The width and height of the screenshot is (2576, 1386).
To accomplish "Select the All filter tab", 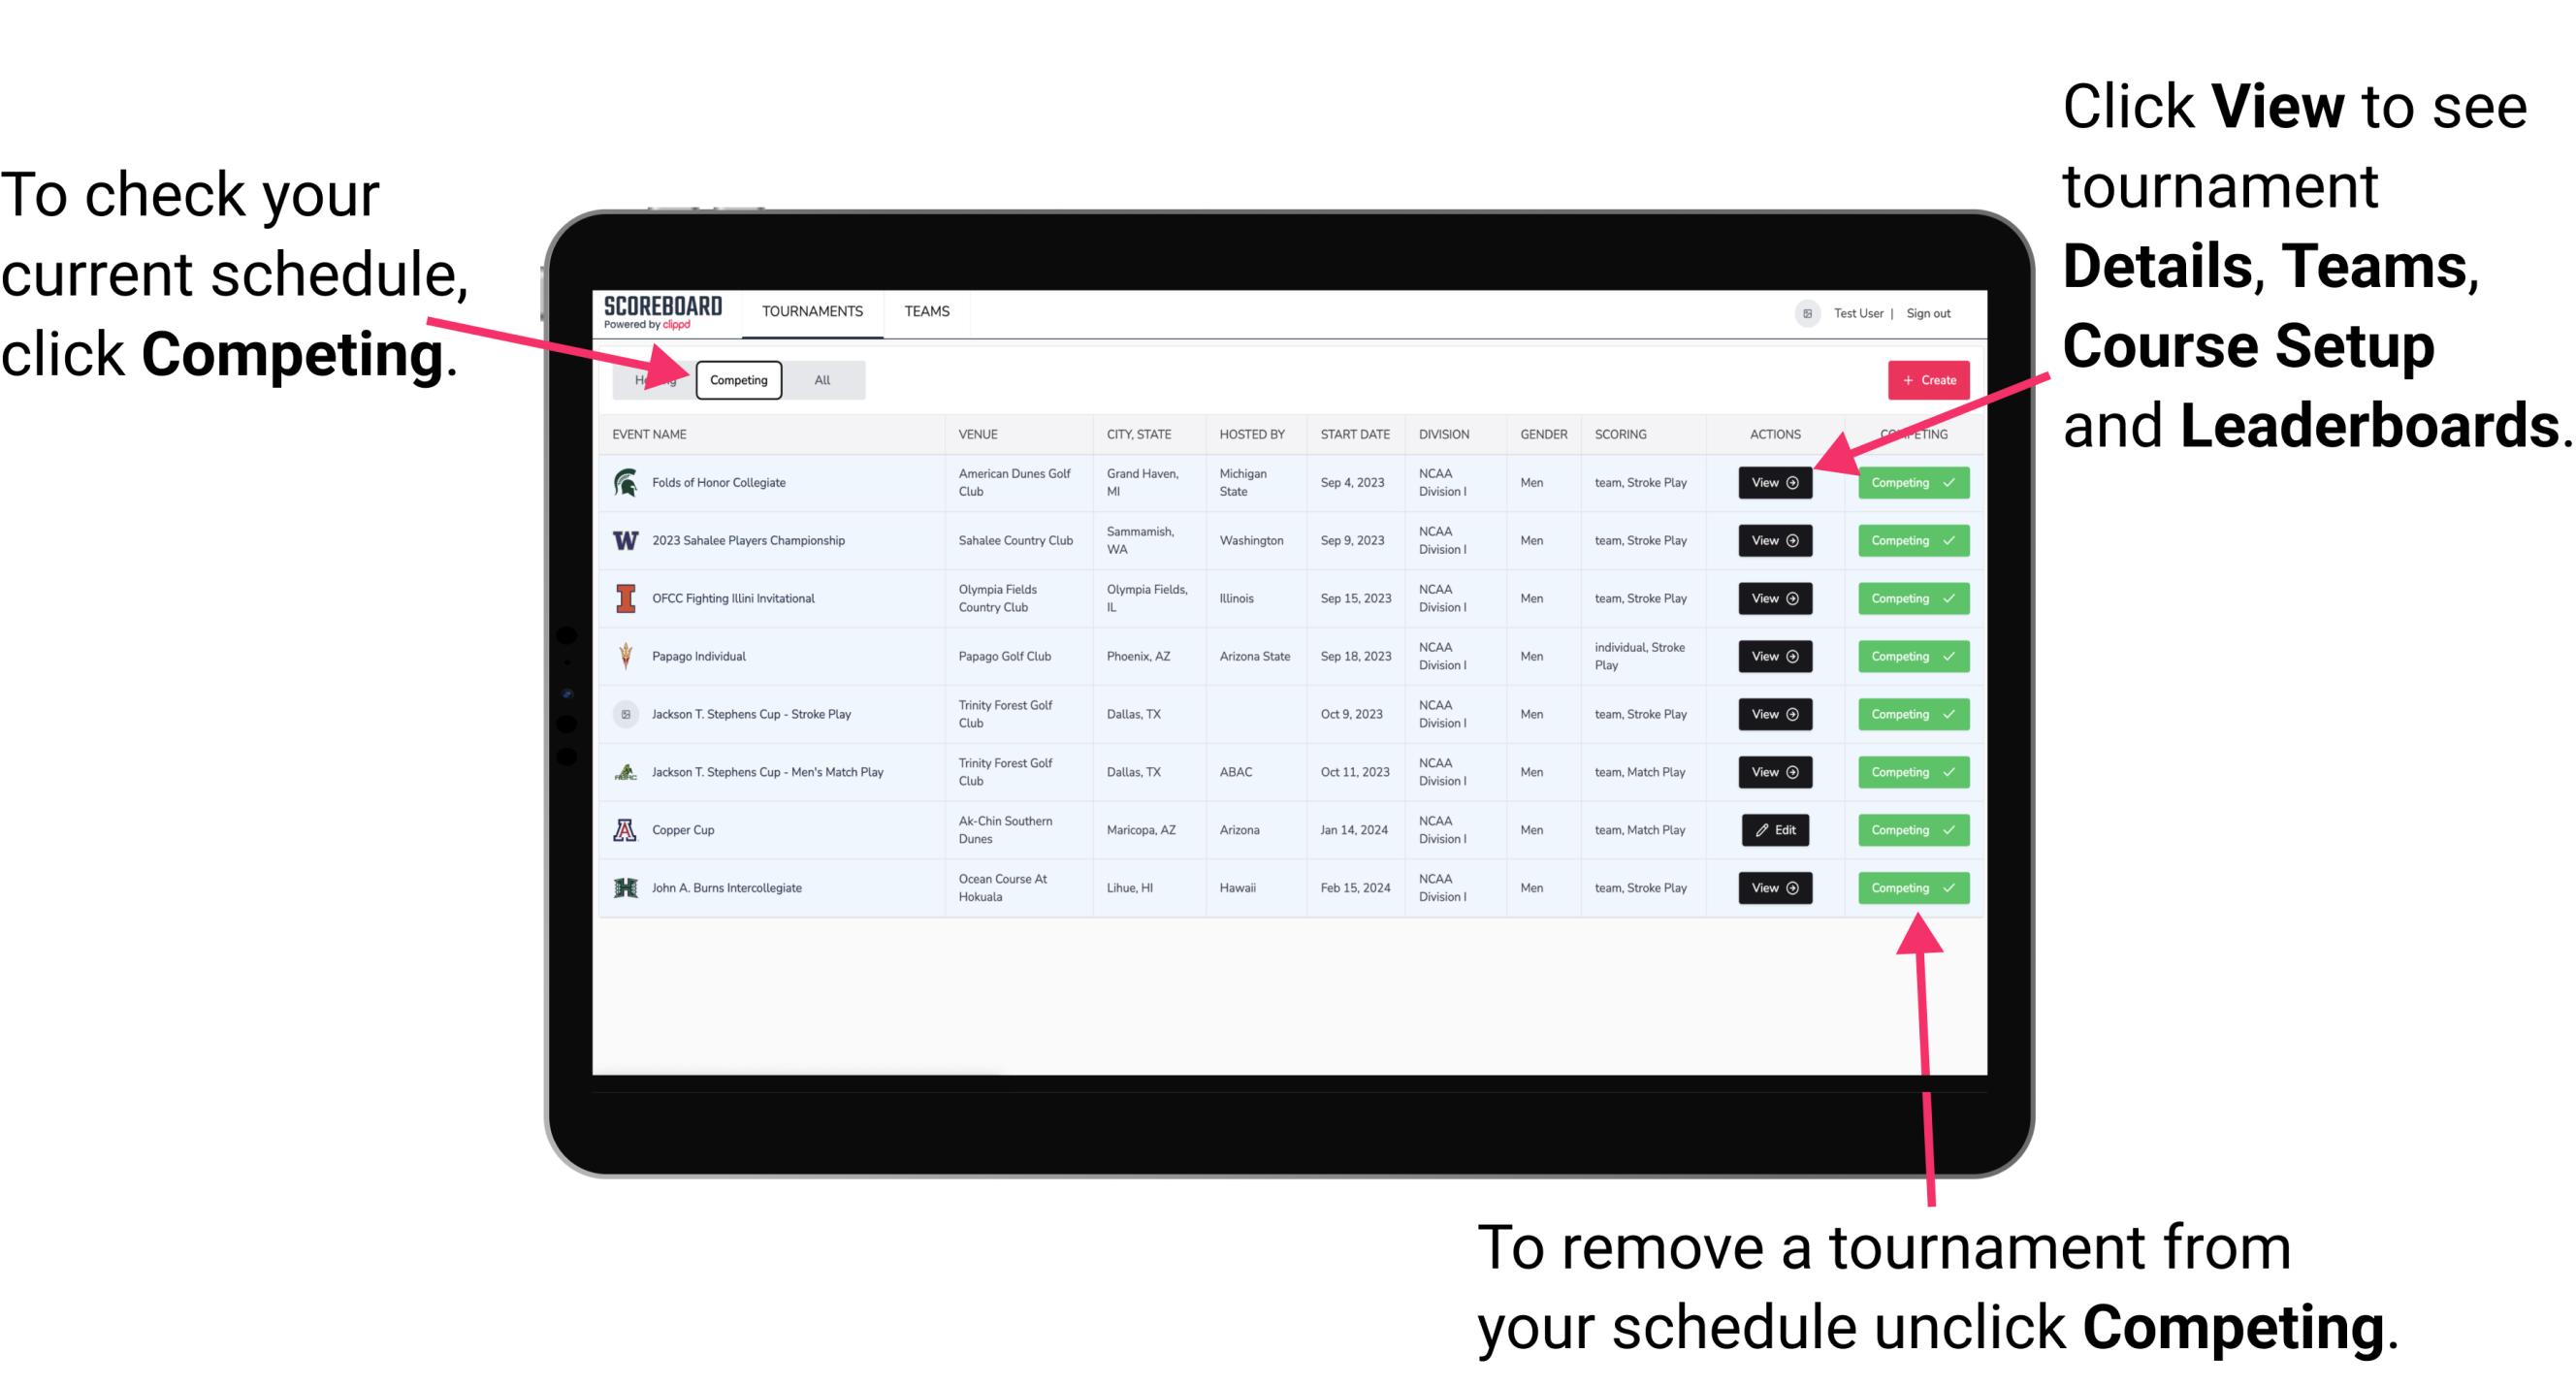I will click(821, 380).
